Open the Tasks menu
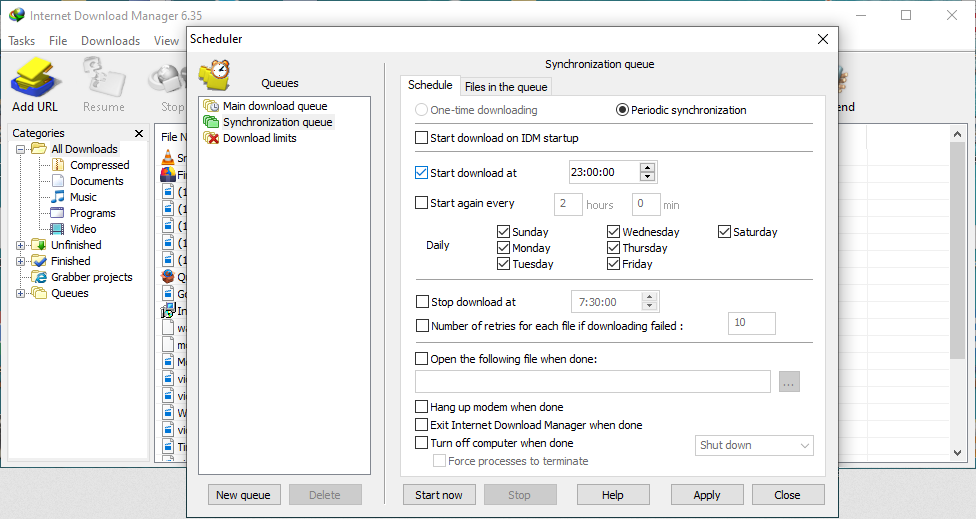This screenshot has height=519, width=976. 22,40
